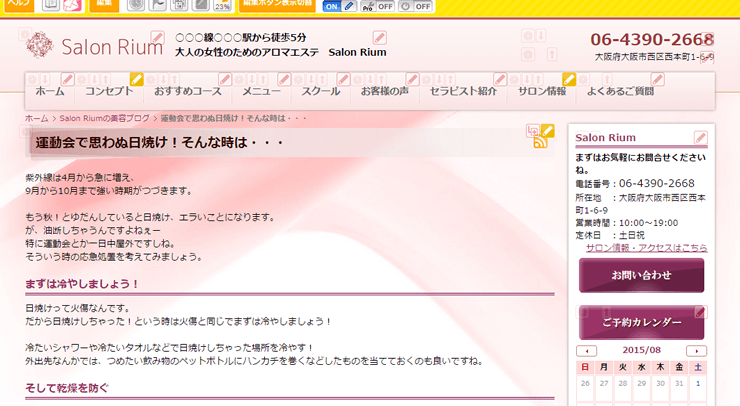Viewport: 740px width, 406px height.
Task: Click the flag icon in top toolbar
Action: tap(158, 5)
